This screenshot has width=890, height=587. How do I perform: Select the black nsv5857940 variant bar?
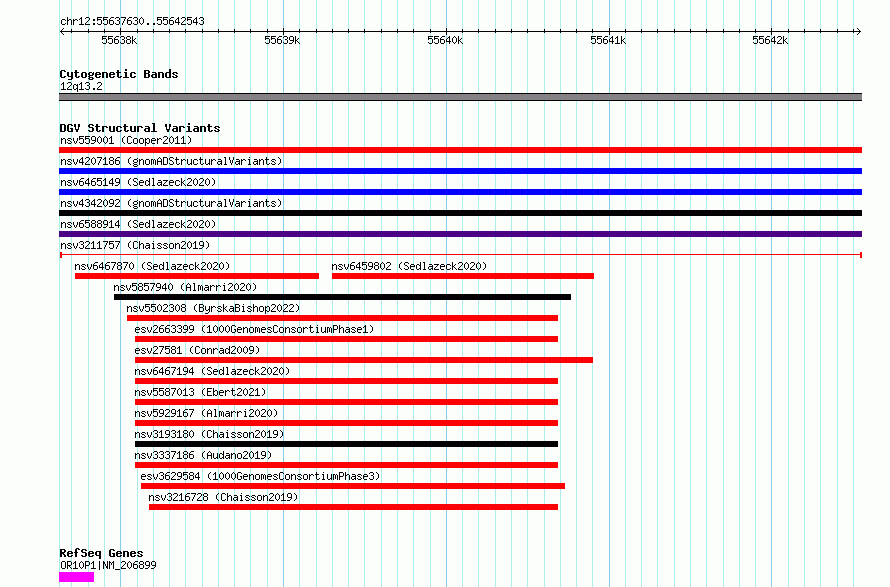pyautogui.click(x=342, y=297)
